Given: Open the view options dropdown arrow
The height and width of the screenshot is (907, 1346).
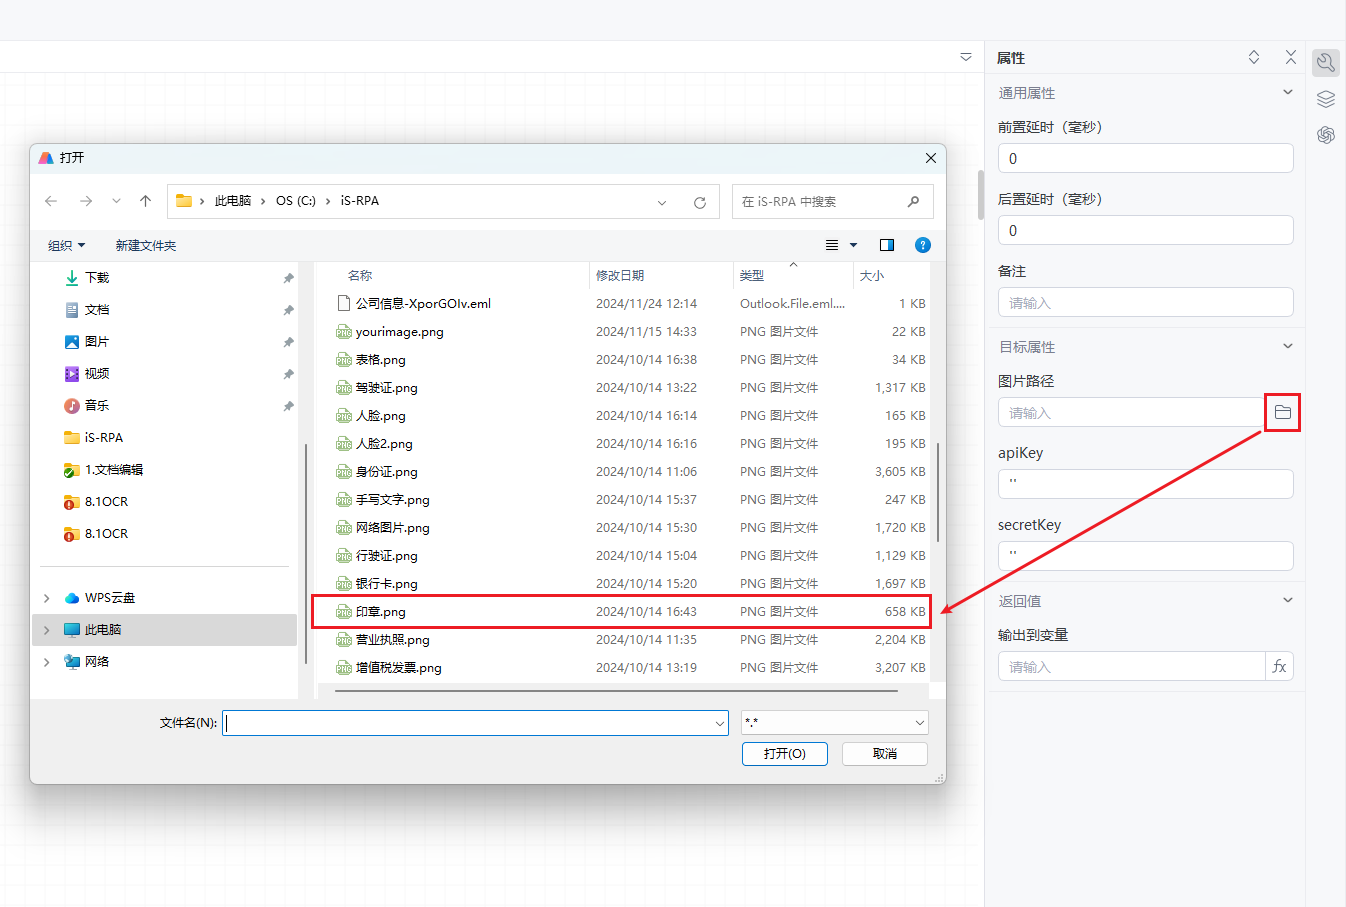Looking at the screenshot, I should click(x=853, y=245).
